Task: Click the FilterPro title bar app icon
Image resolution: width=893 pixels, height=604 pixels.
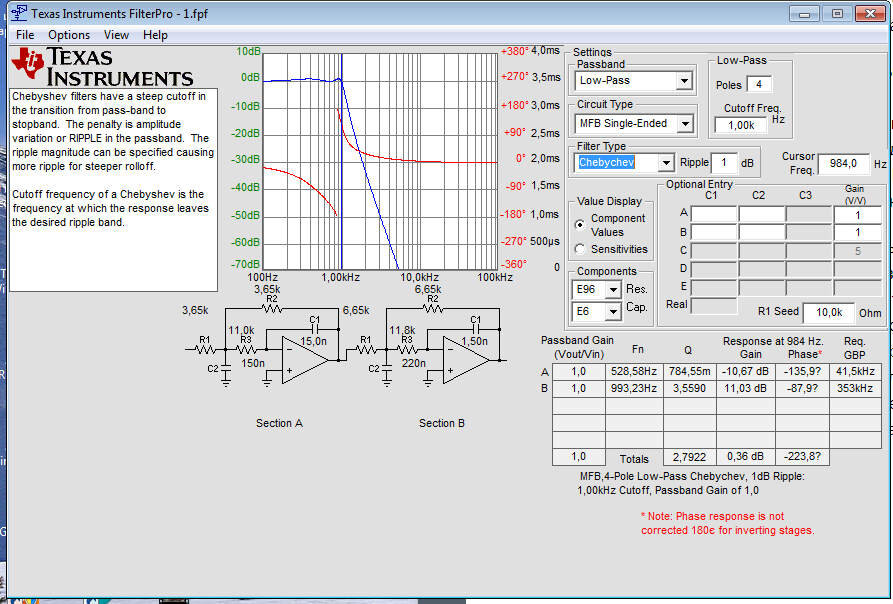Action: click(19, 13)
